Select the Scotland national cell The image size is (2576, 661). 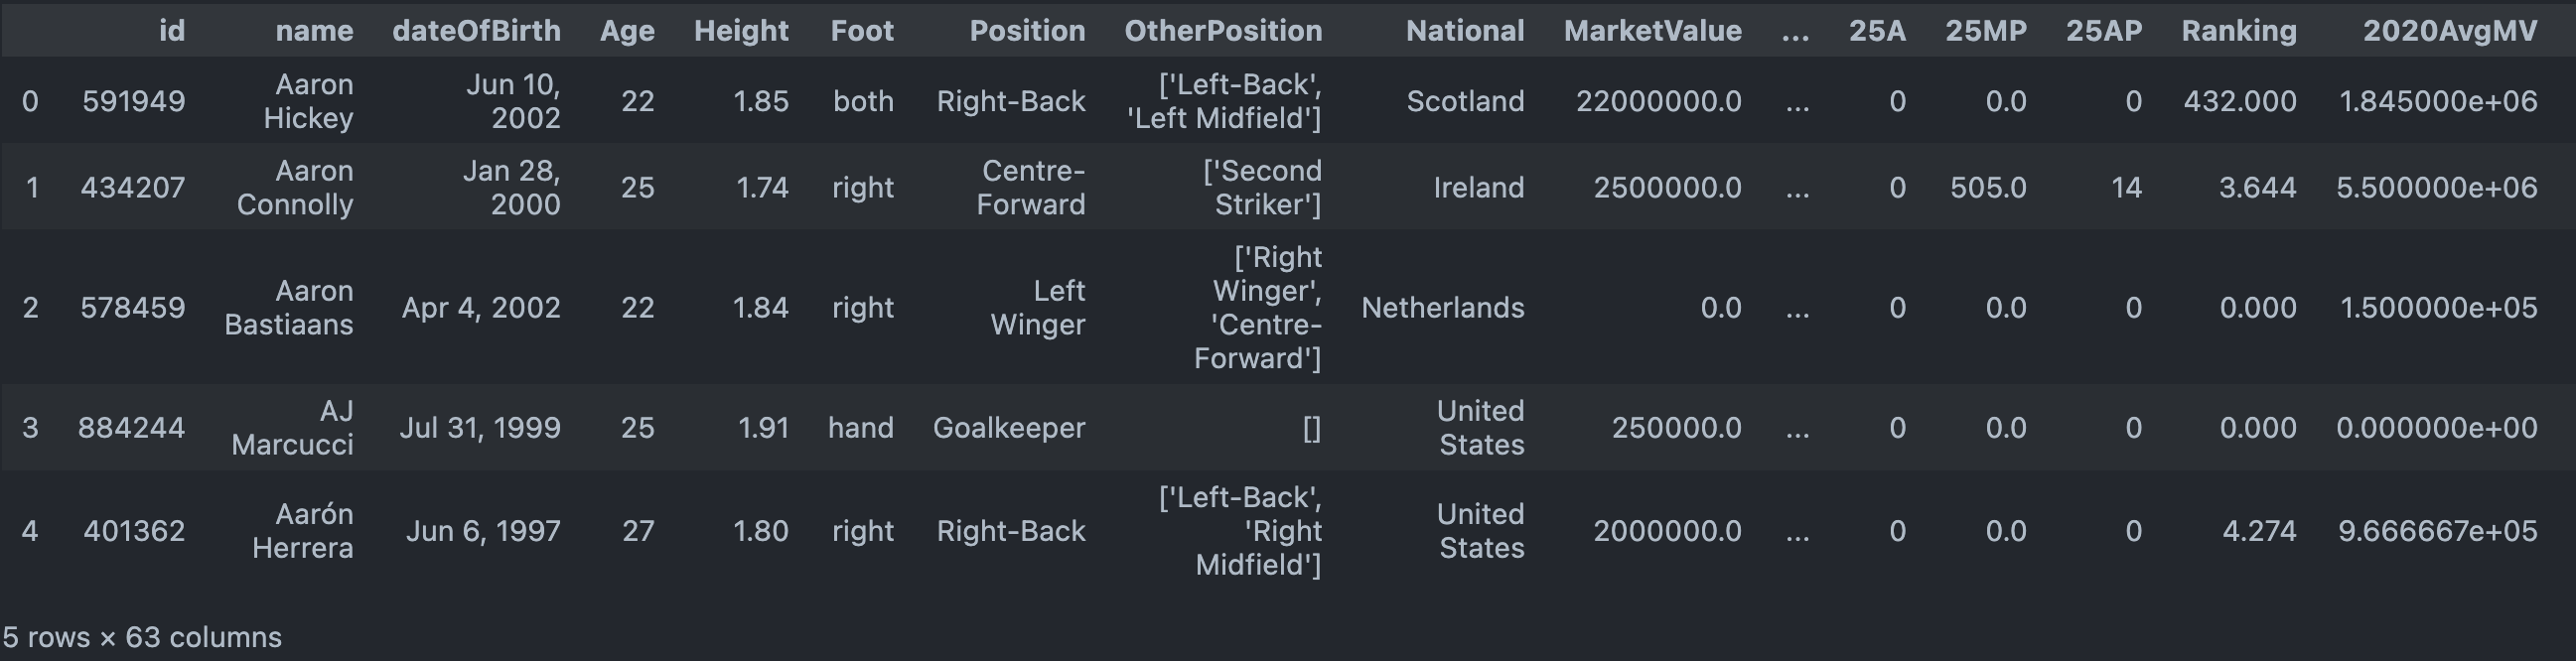tap(1465, 101)
